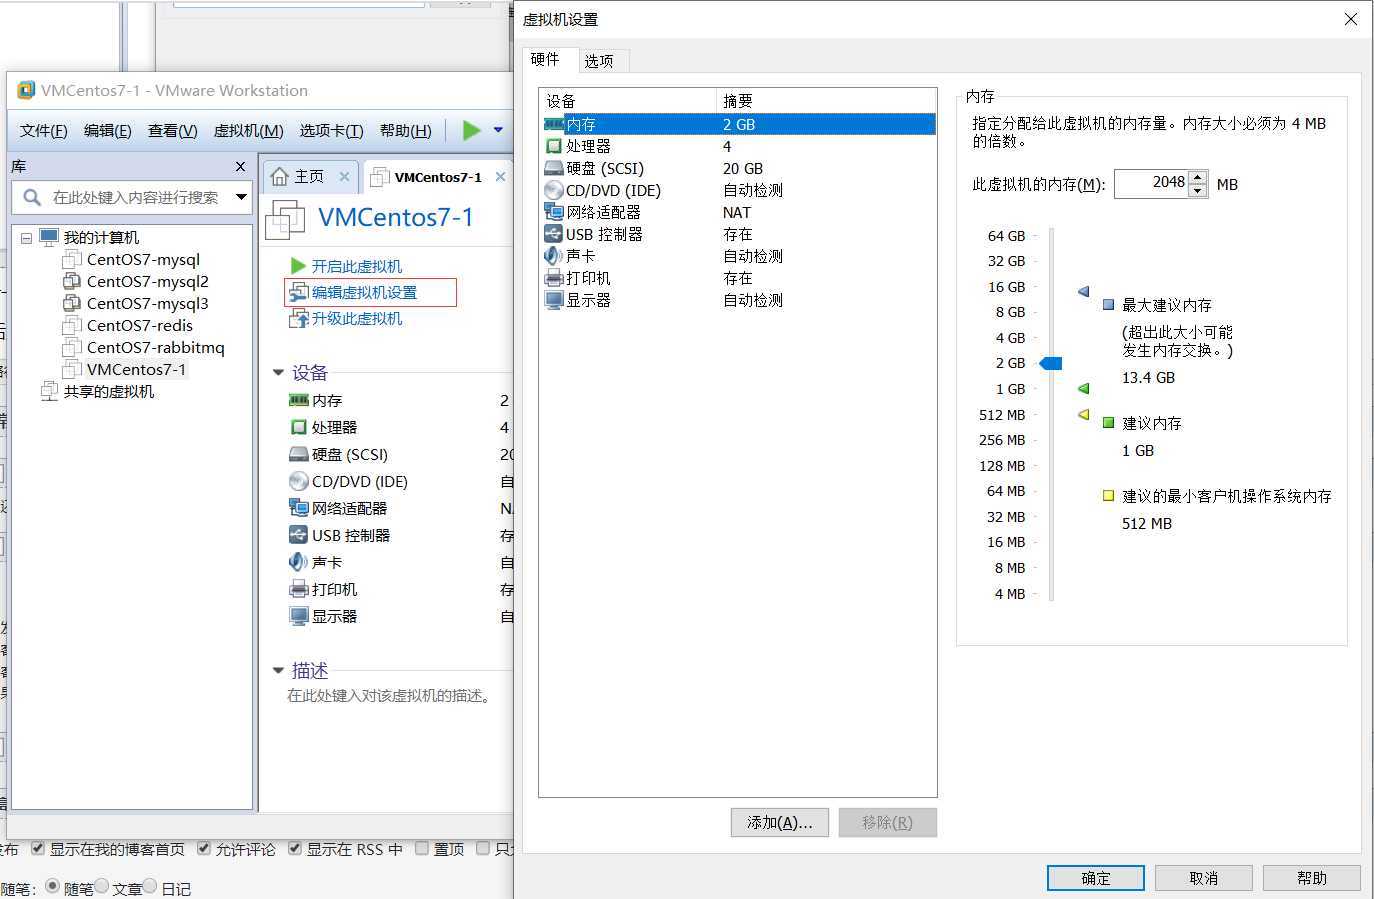1374x899 pixels.
Task: Click processor icon in VM summary devices
Action: [298, 427]
